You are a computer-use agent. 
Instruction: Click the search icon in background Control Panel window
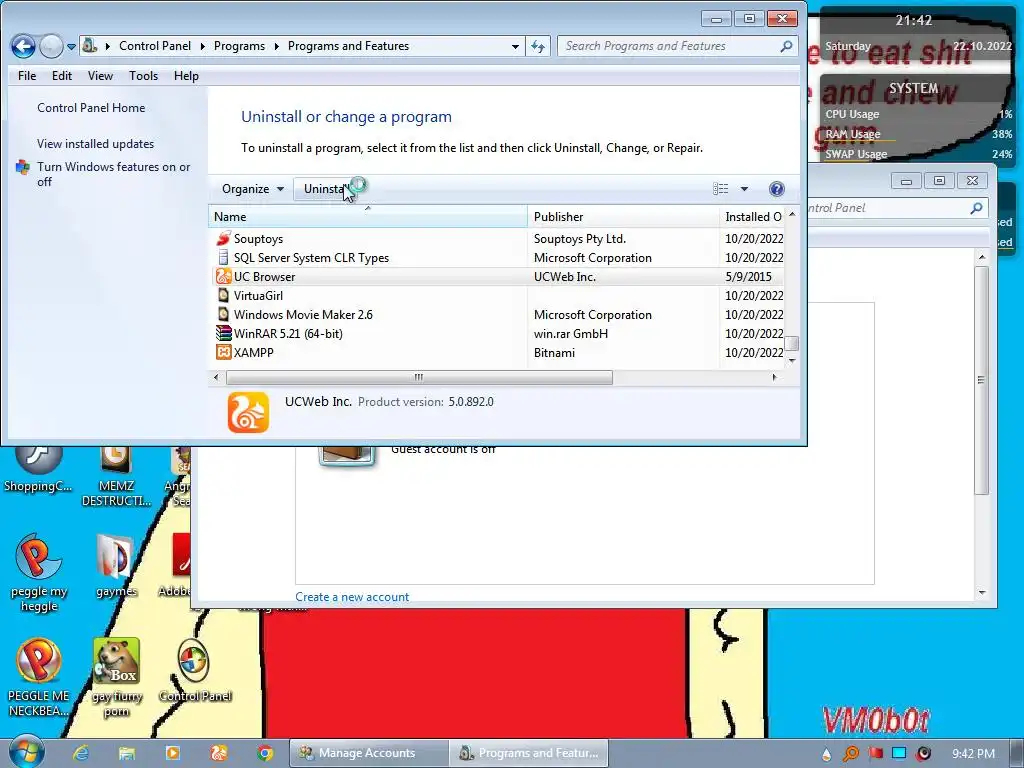click(x=976, y=208)
